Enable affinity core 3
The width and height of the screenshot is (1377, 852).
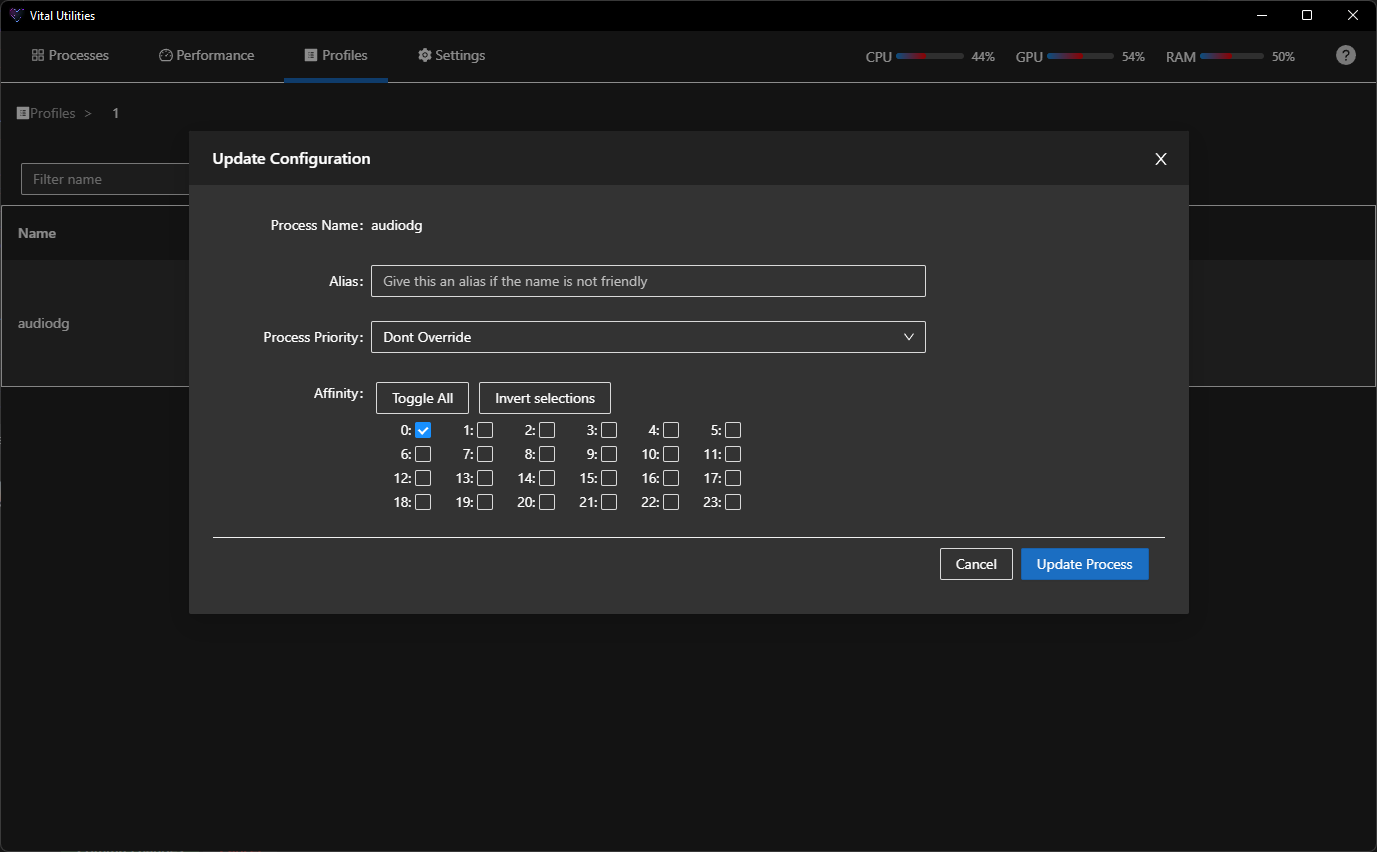coord(609,430)
